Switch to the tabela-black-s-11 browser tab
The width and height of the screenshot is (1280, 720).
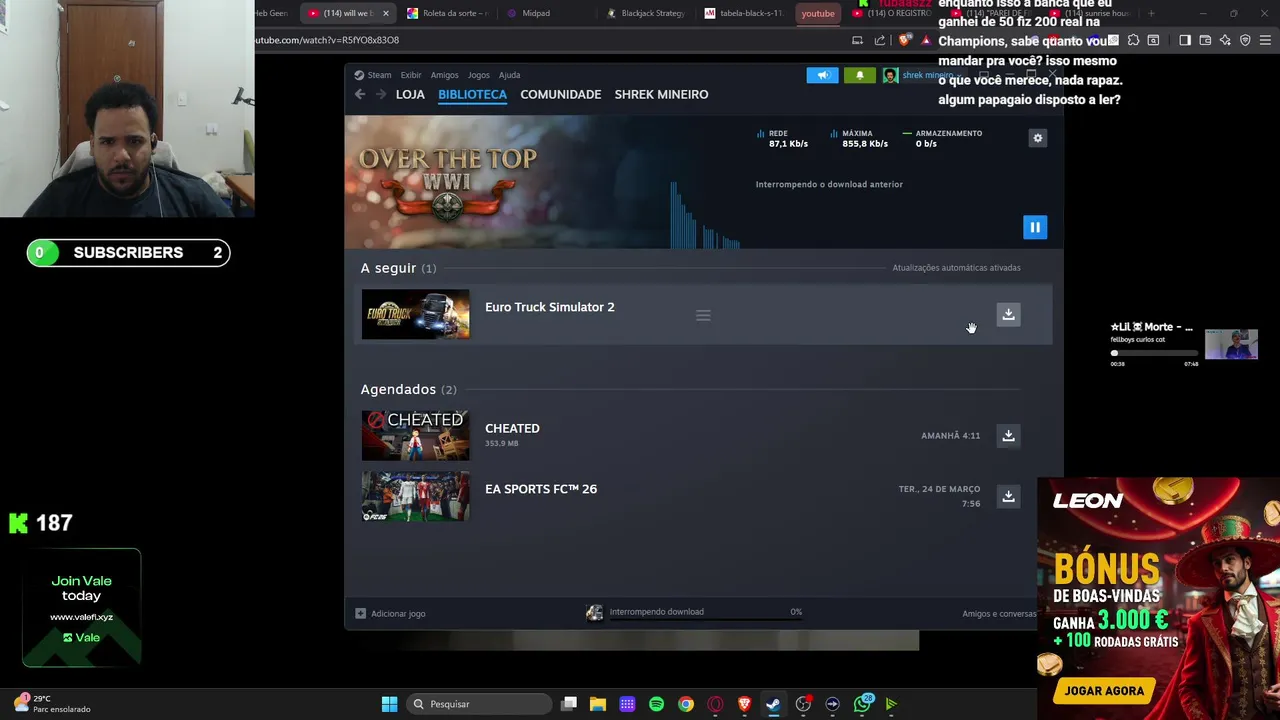[743, 13]
